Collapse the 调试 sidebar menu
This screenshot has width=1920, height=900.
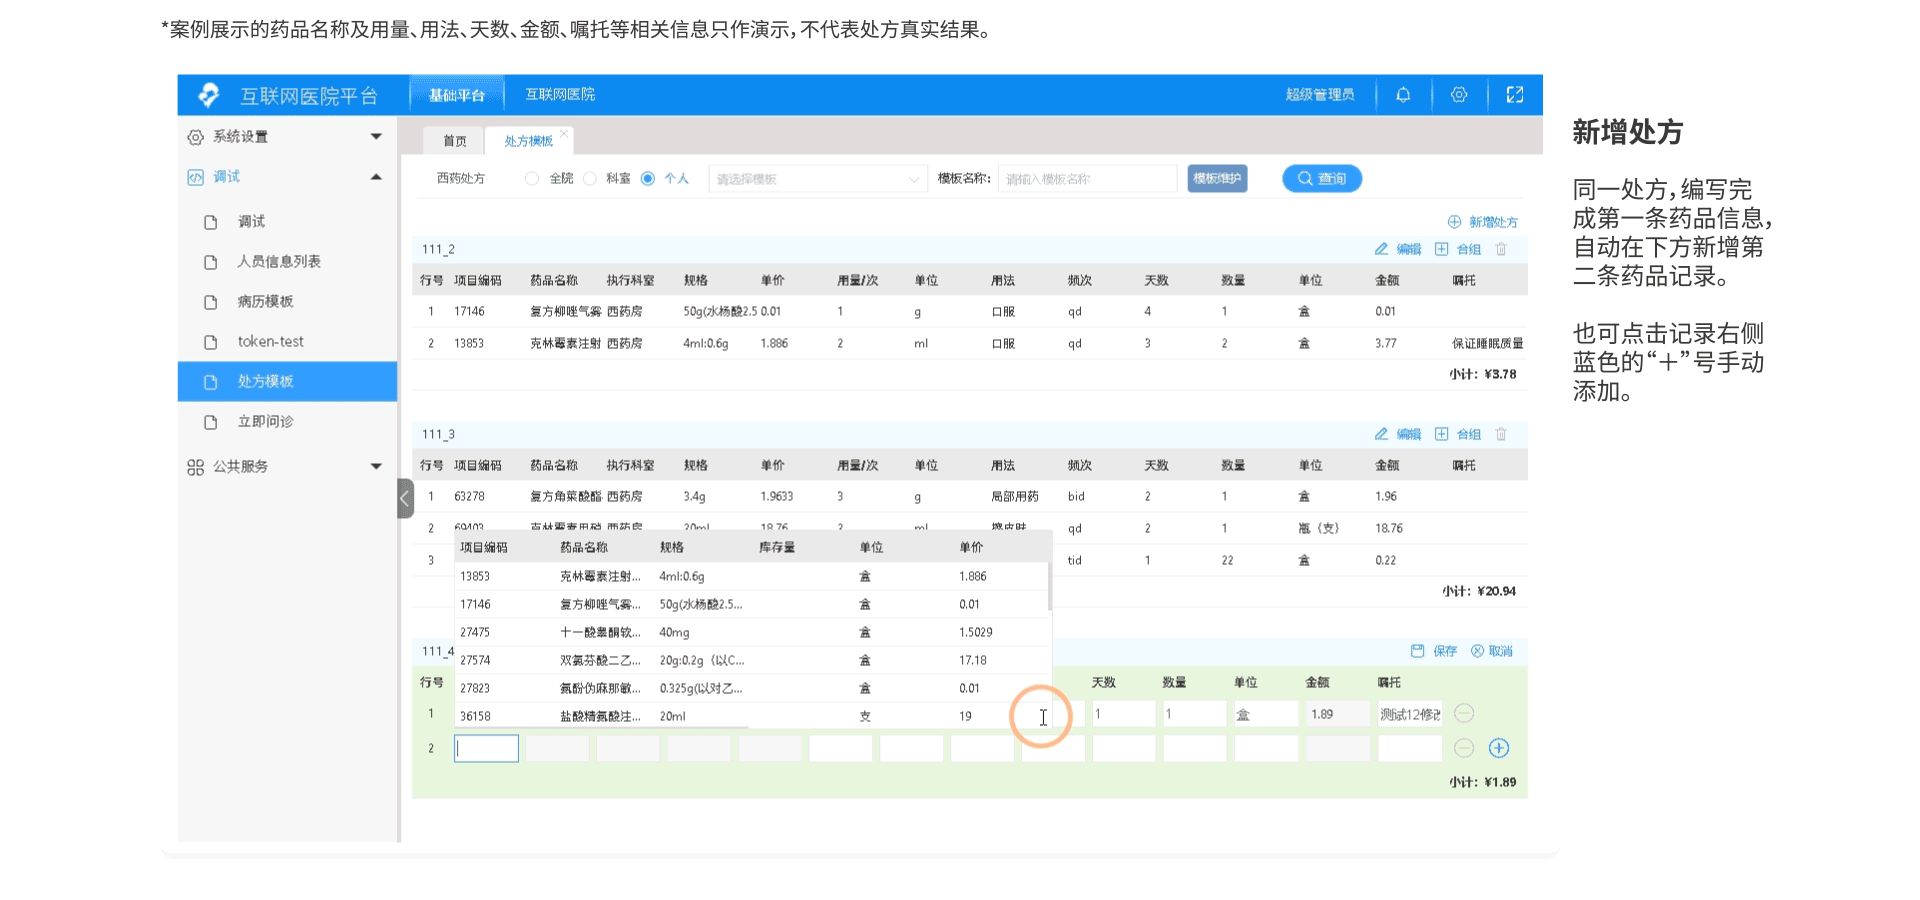[287, 177]
